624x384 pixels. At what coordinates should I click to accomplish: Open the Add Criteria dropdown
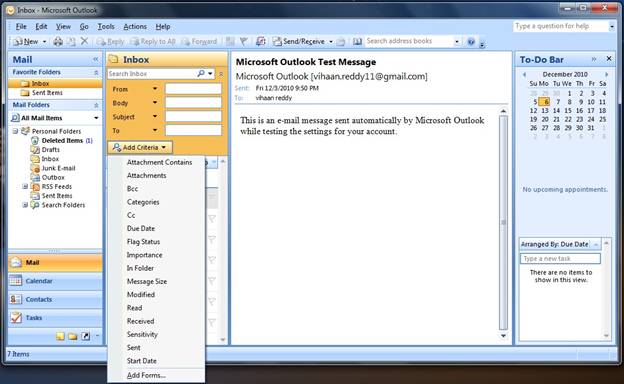tap(140, 147)
